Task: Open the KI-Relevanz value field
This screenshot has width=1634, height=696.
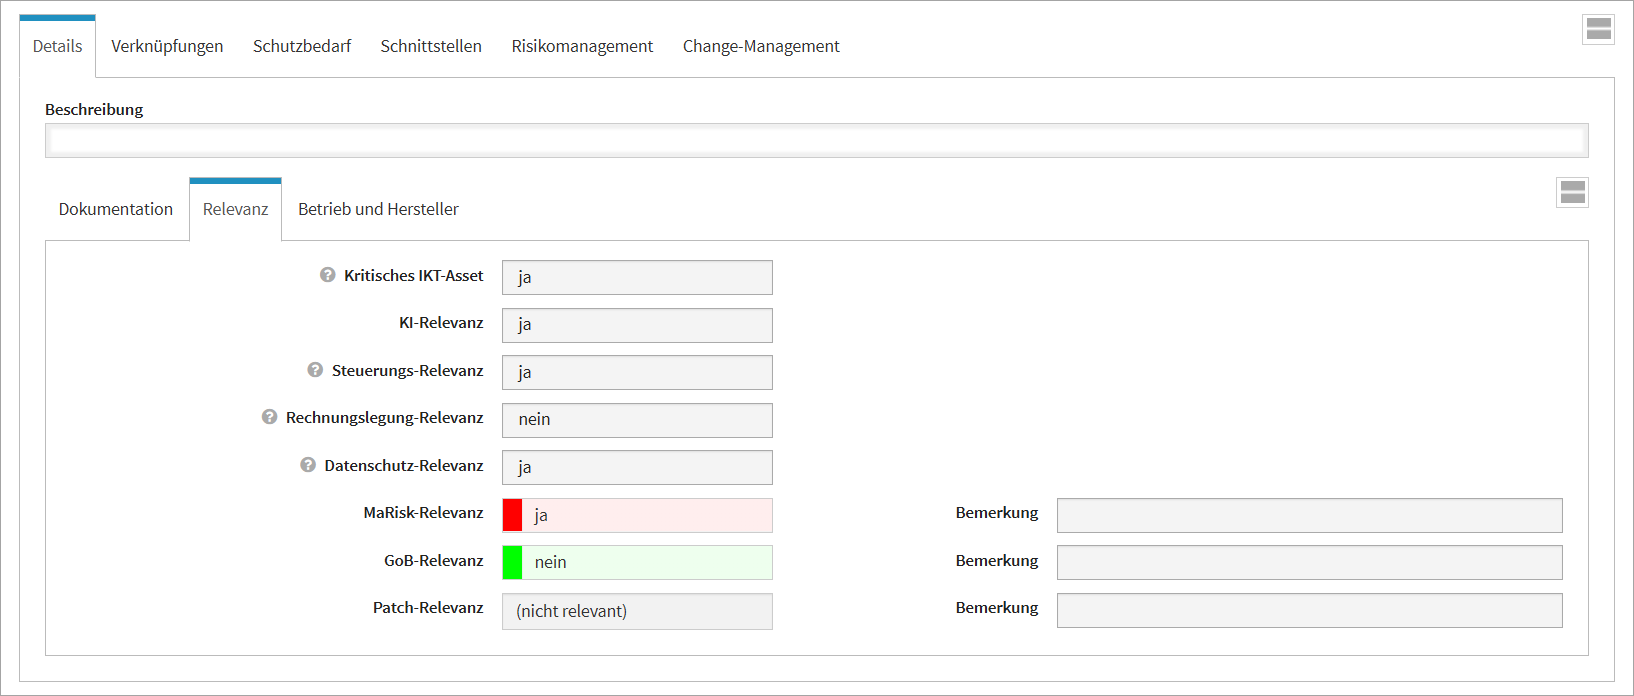Action: [637, 325]
